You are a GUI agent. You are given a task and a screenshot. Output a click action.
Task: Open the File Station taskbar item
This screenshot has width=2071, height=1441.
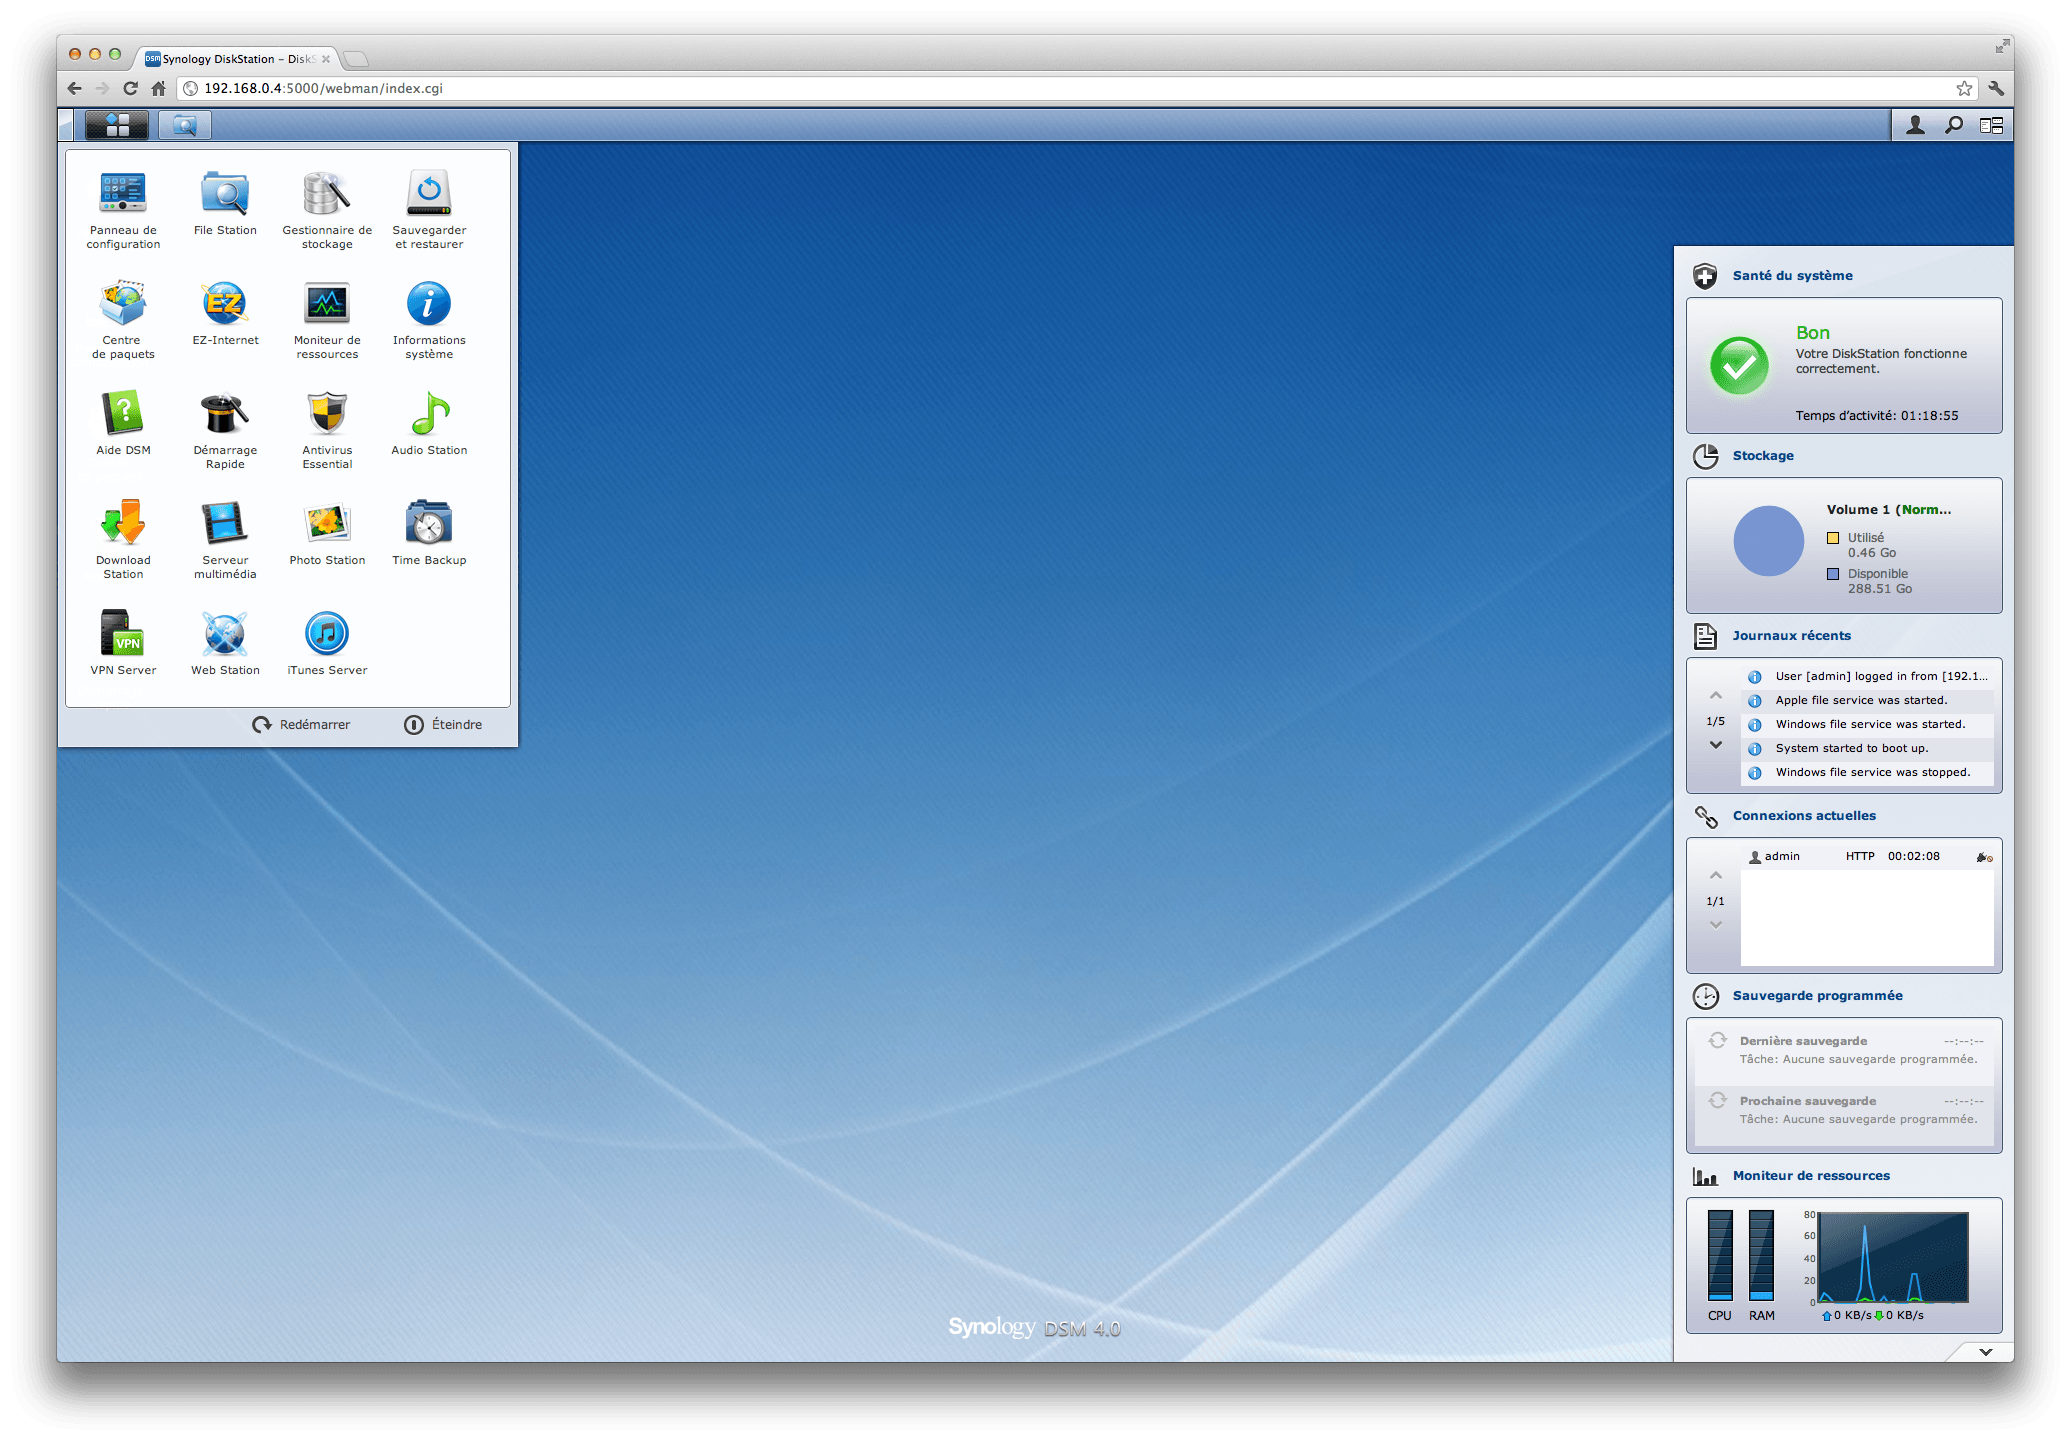pyautogui.click(x=185, y=125)
